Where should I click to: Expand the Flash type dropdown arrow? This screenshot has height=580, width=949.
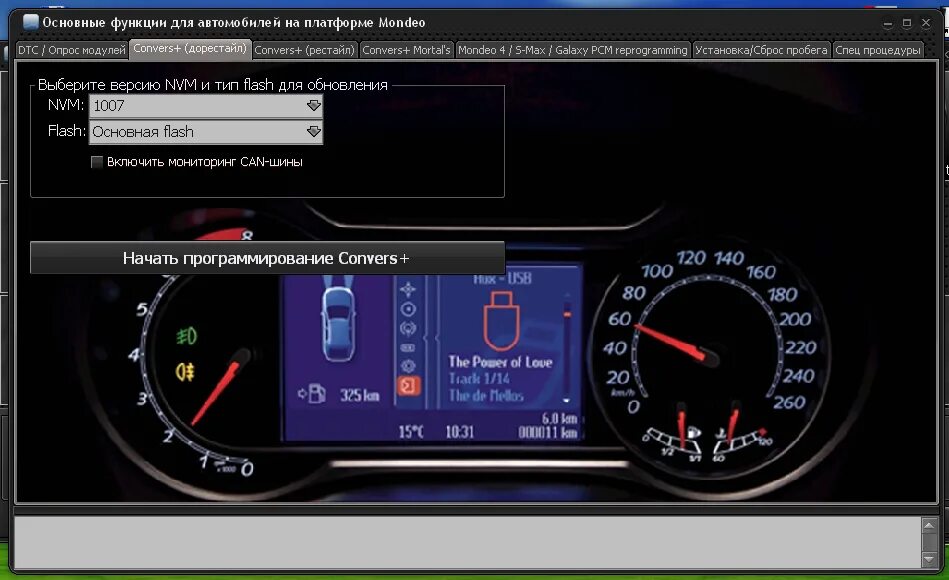tap(314, 131)
